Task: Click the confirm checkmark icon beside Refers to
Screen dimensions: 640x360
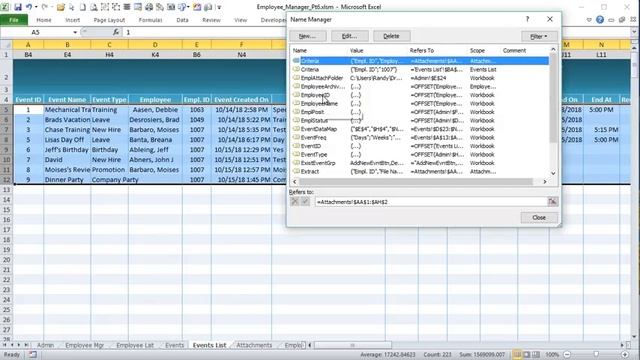Action: [x=305, y=202]
